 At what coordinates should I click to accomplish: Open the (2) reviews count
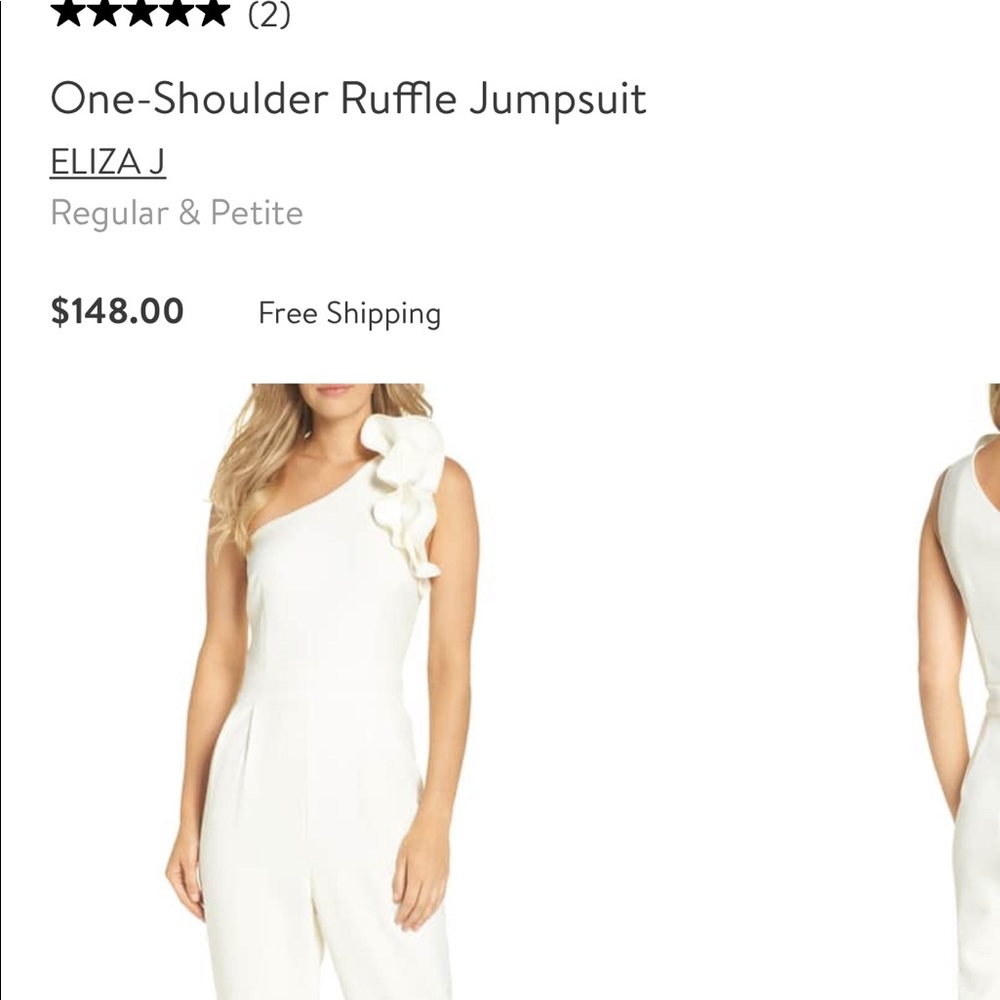(268, 15)
